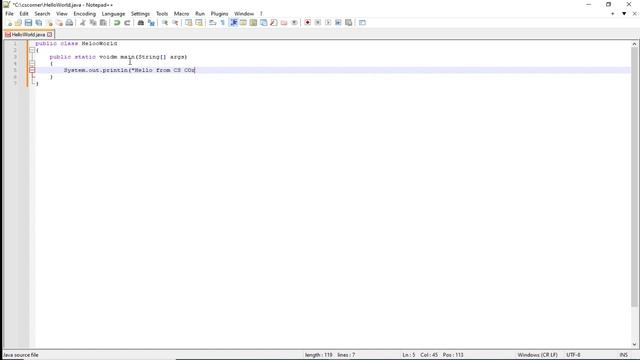This screenshot has height=360, width=640.
Task: Click the Stop Recording macro icon
Action: point(318,23)
